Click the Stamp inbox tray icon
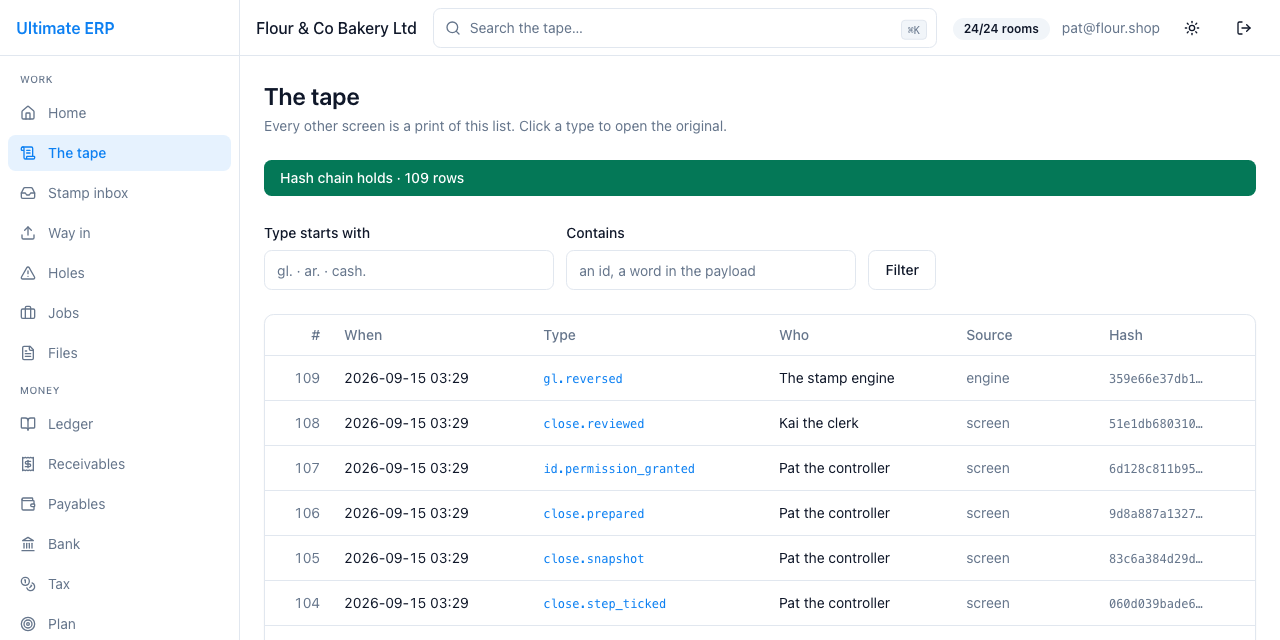The height and width of the screenshot is (640, 1280). [28, 193]
